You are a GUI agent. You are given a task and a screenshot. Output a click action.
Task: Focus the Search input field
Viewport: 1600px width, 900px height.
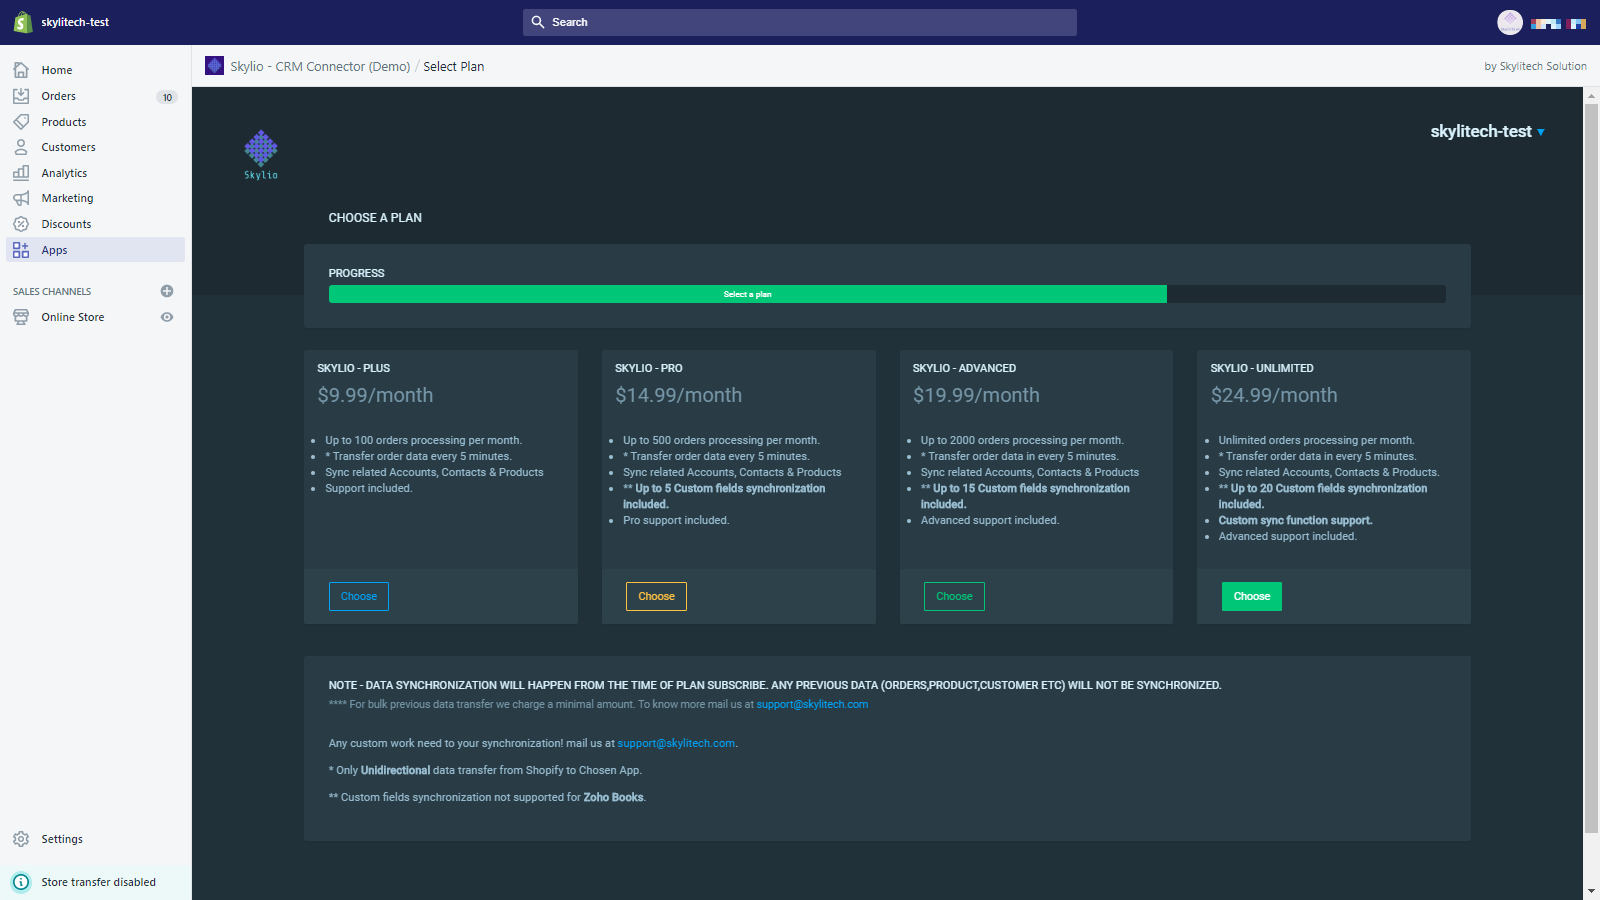[800, 22]
